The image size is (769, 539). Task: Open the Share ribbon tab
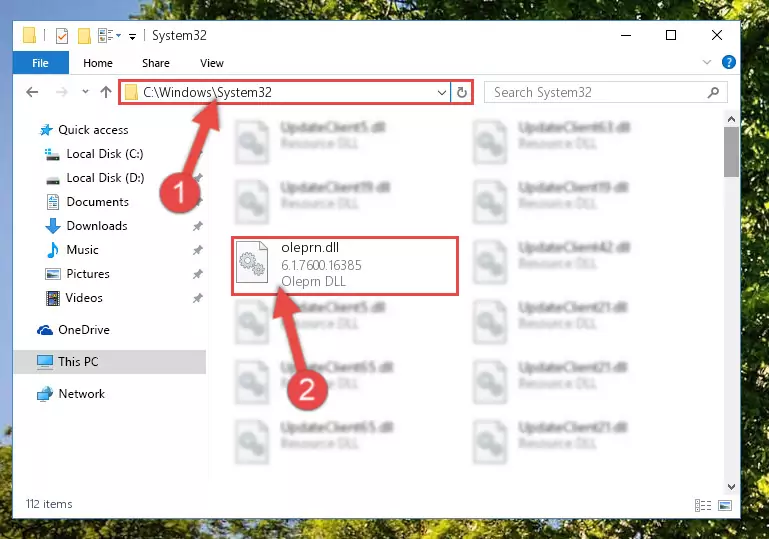click(x=155, y=63)
